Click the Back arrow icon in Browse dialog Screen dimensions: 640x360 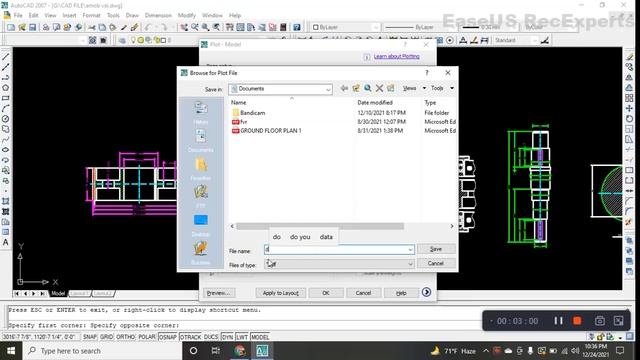pyautogui.click(x=344, y=88)
